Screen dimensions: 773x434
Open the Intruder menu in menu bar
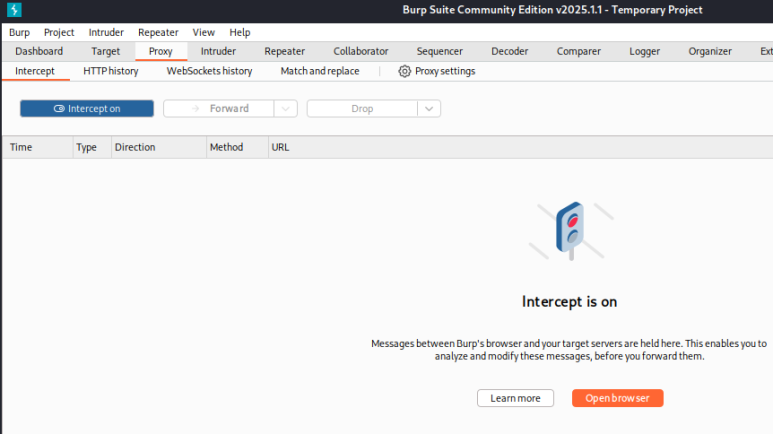[106, 33]
